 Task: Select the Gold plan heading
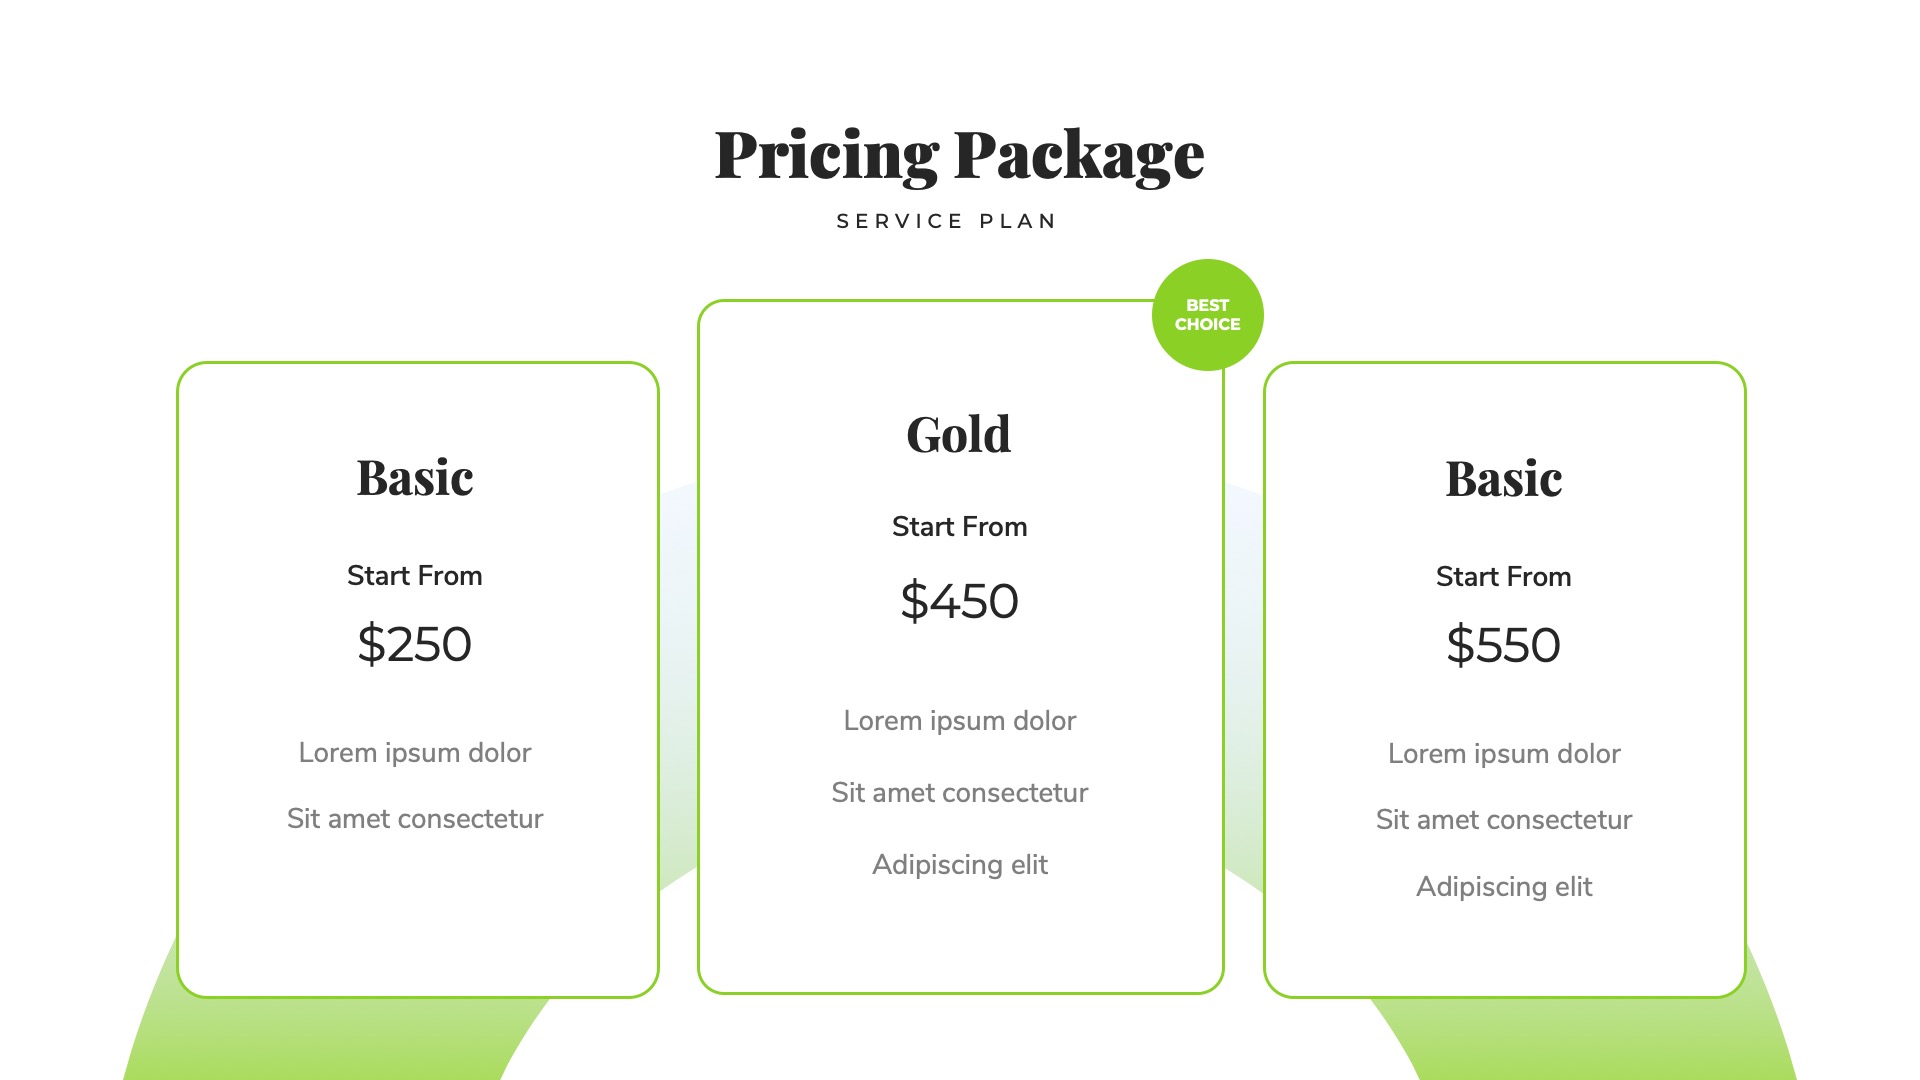pyautogui.click(x=958, y=435)
